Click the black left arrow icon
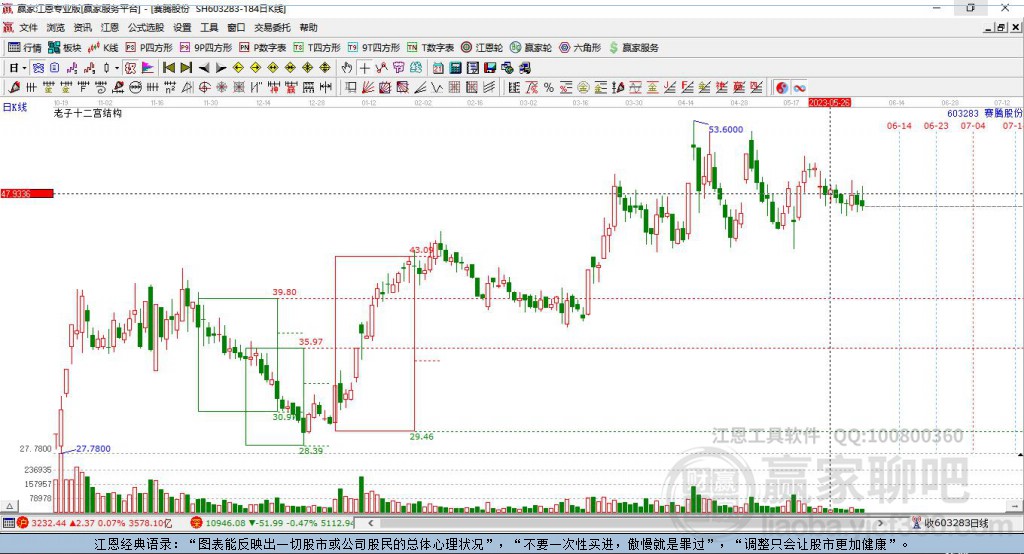 [204, 68]
